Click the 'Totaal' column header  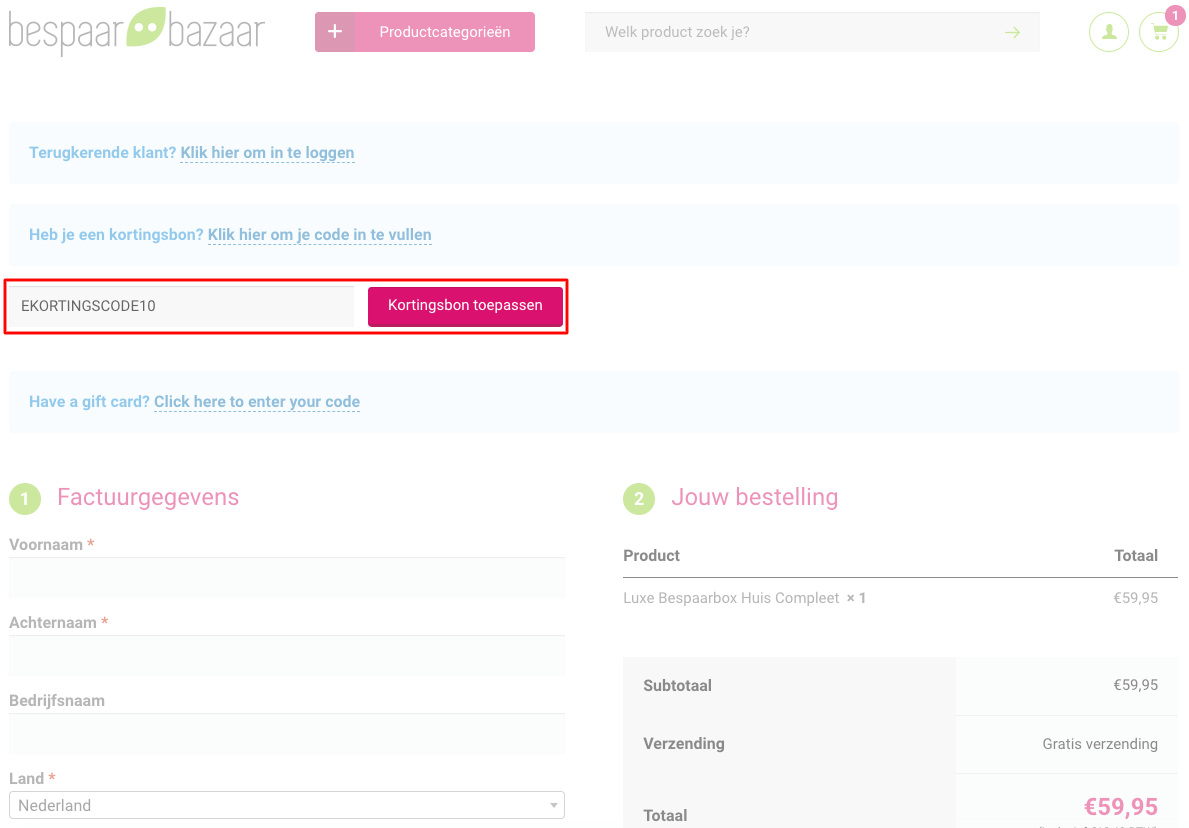coord(1136,556)
